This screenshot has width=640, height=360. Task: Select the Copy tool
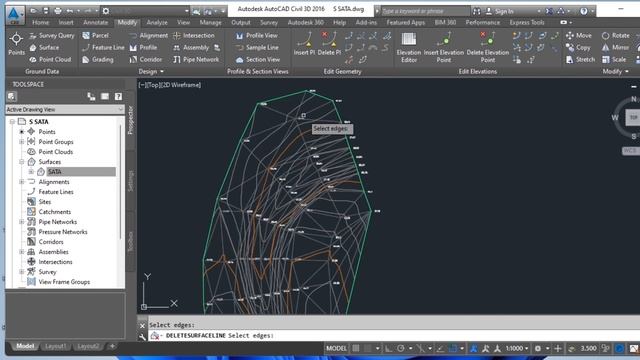point(578,48)
